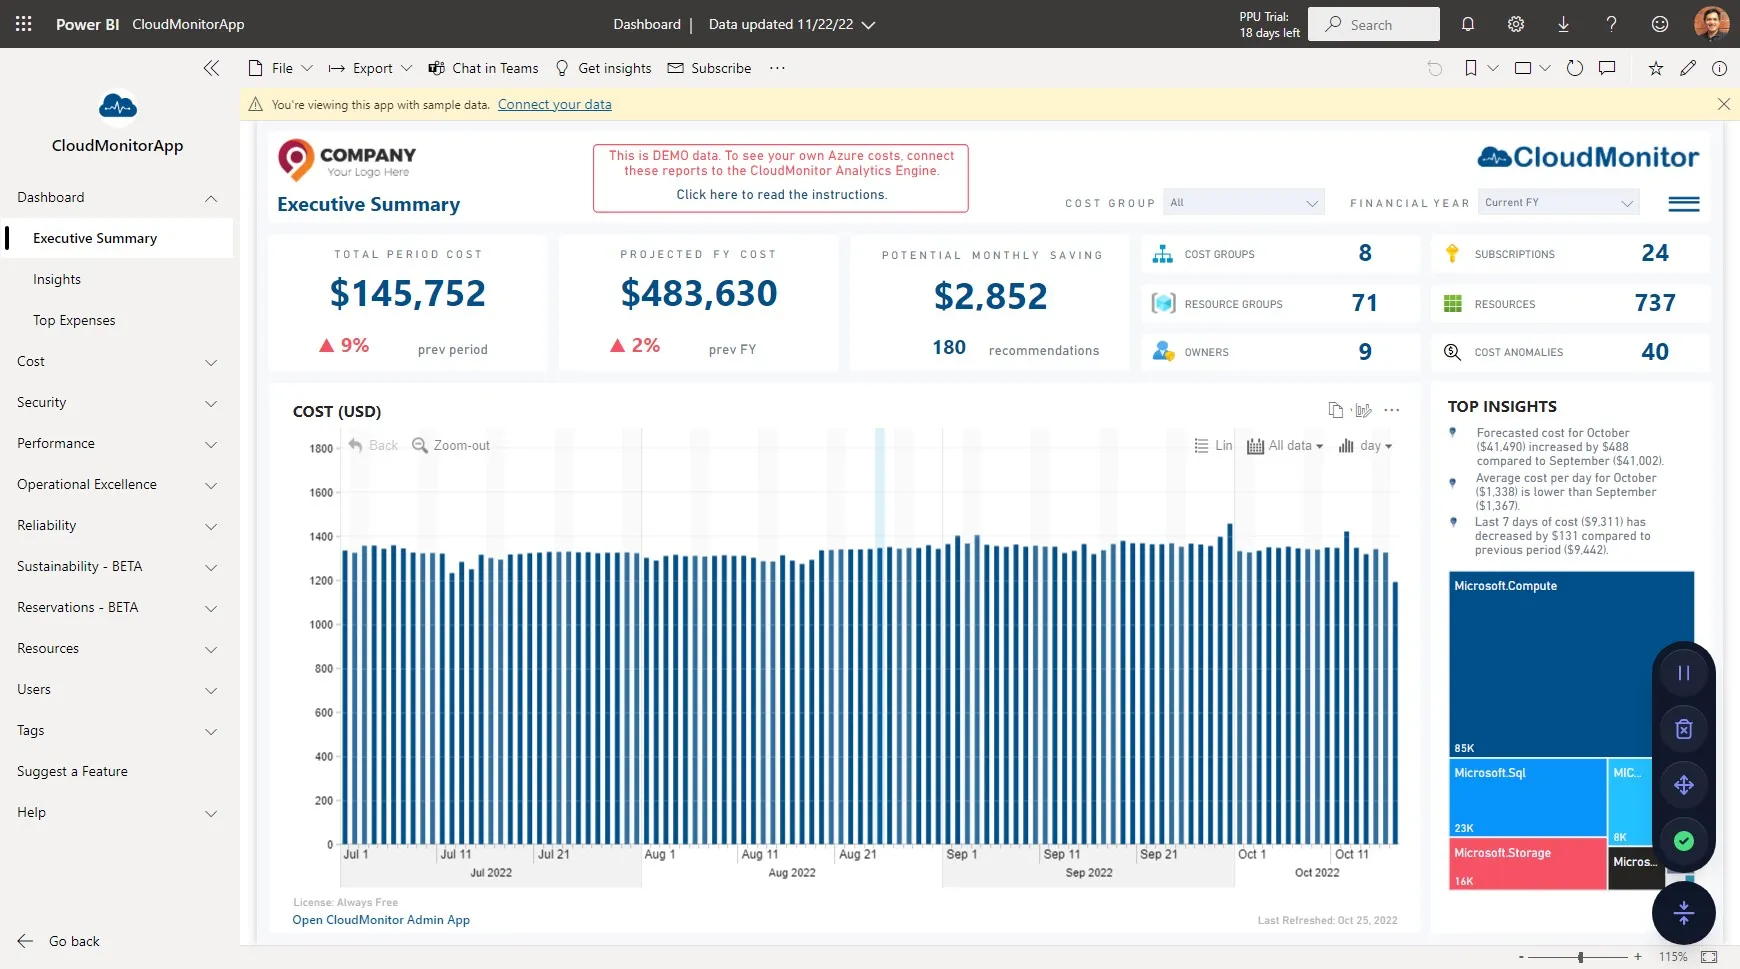The image size is (1740, 969).
Task: Open the Export menu
Action: (x=370, y=68)
